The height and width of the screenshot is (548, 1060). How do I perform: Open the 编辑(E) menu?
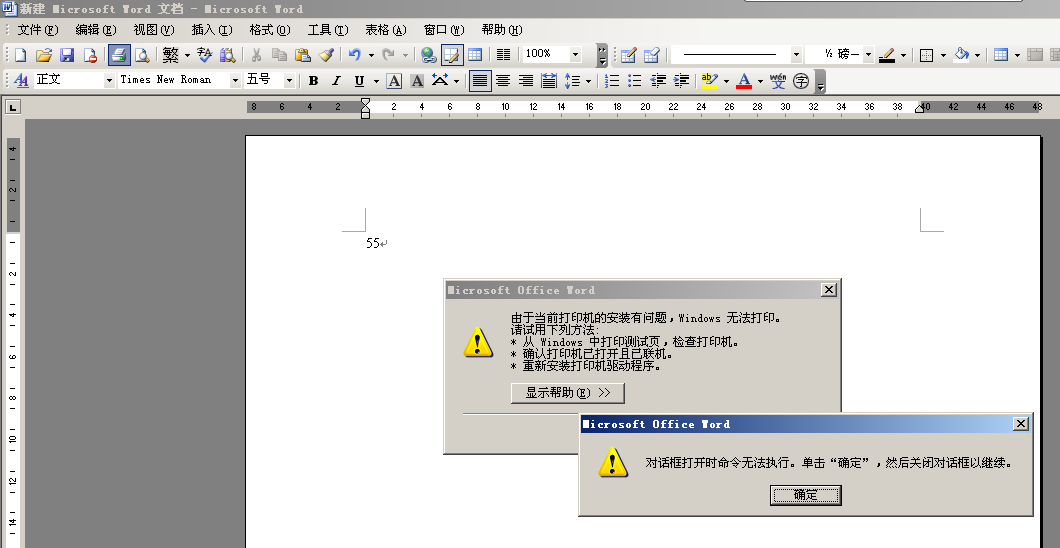pyautogui.click(x=96, y=30)
